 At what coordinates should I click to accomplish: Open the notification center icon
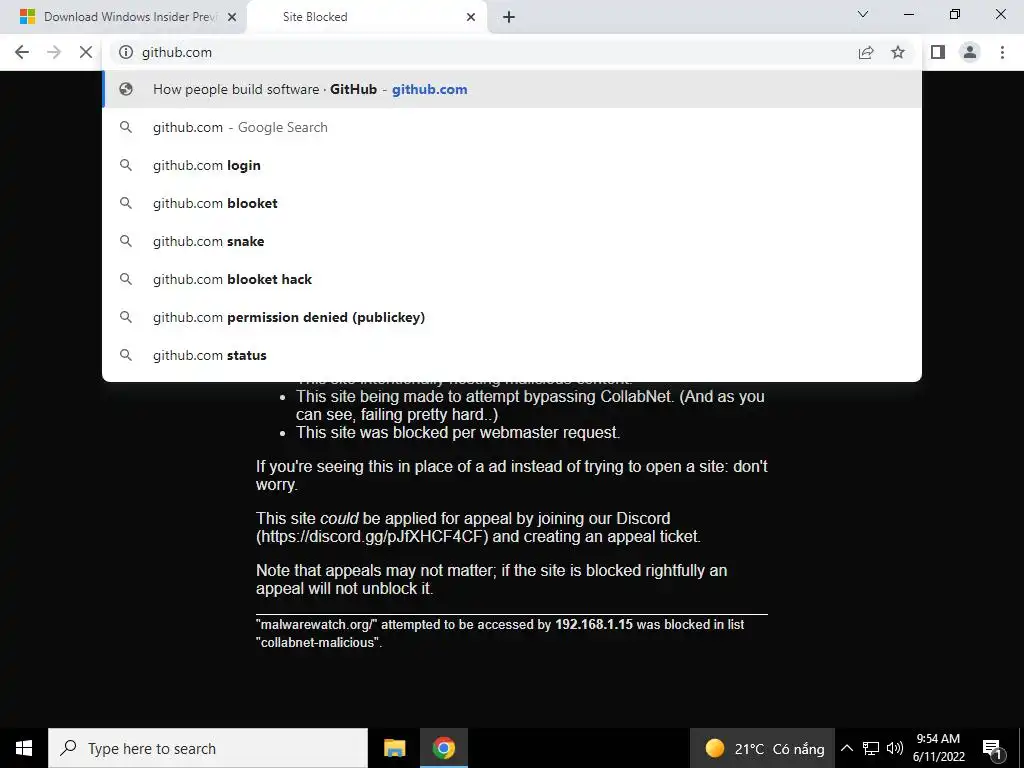(x=992, y=748)
